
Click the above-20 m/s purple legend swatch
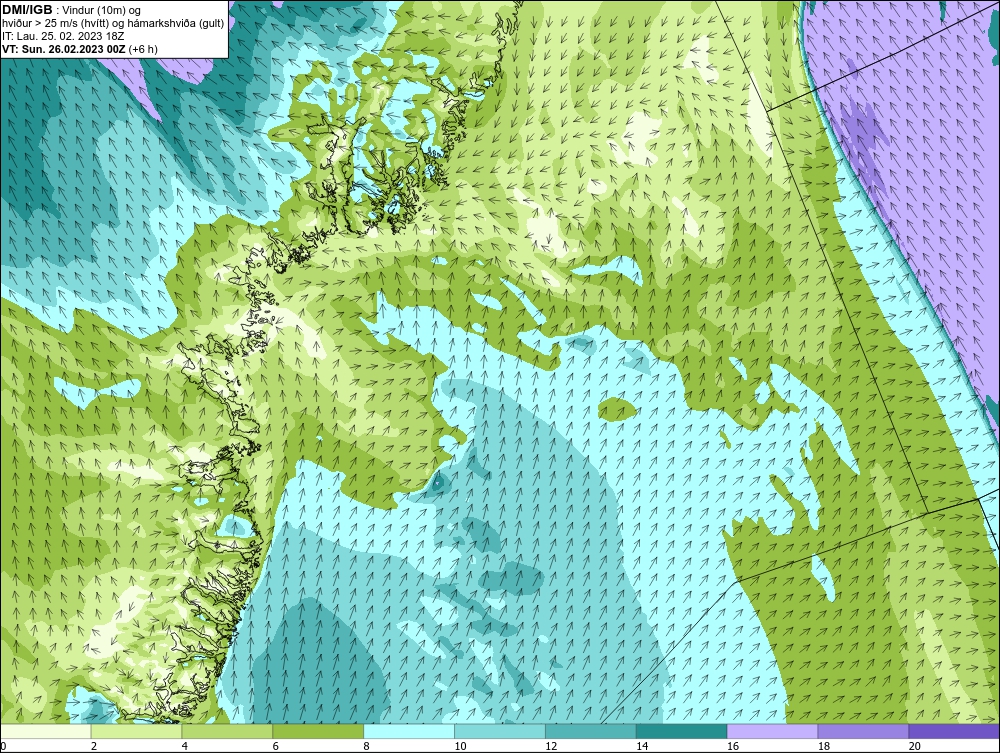pyautogui.click(x=954, y=731)
